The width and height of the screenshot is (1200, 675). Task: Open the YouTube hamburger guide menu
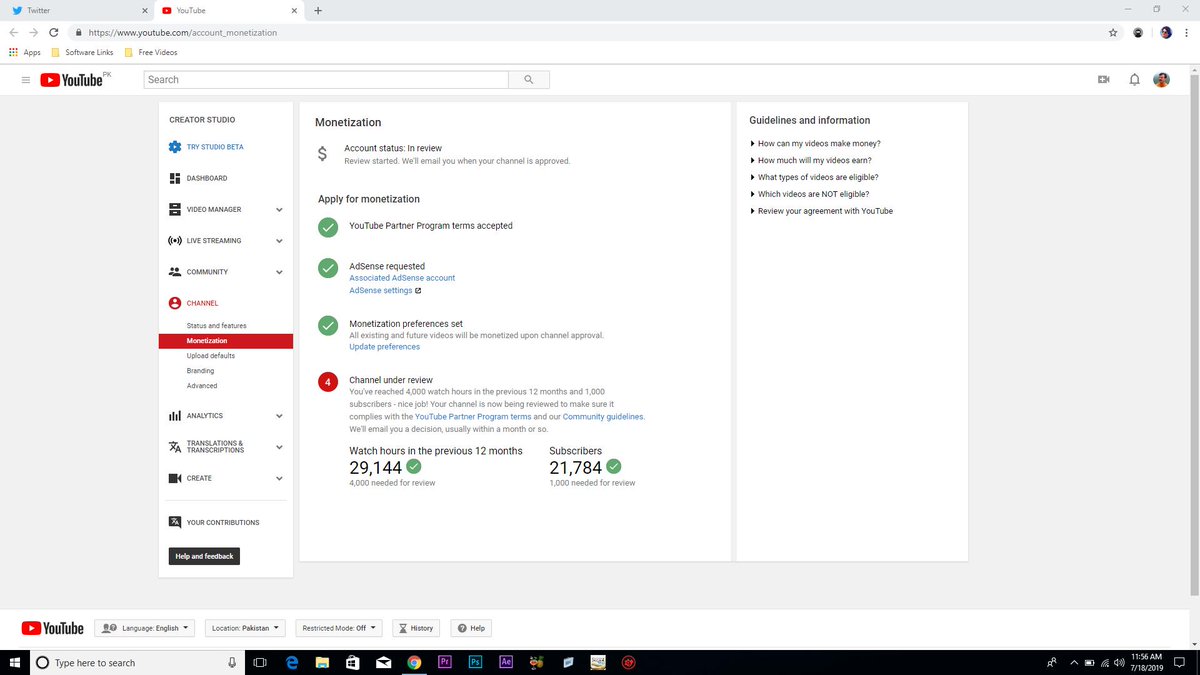pos(26,80)
